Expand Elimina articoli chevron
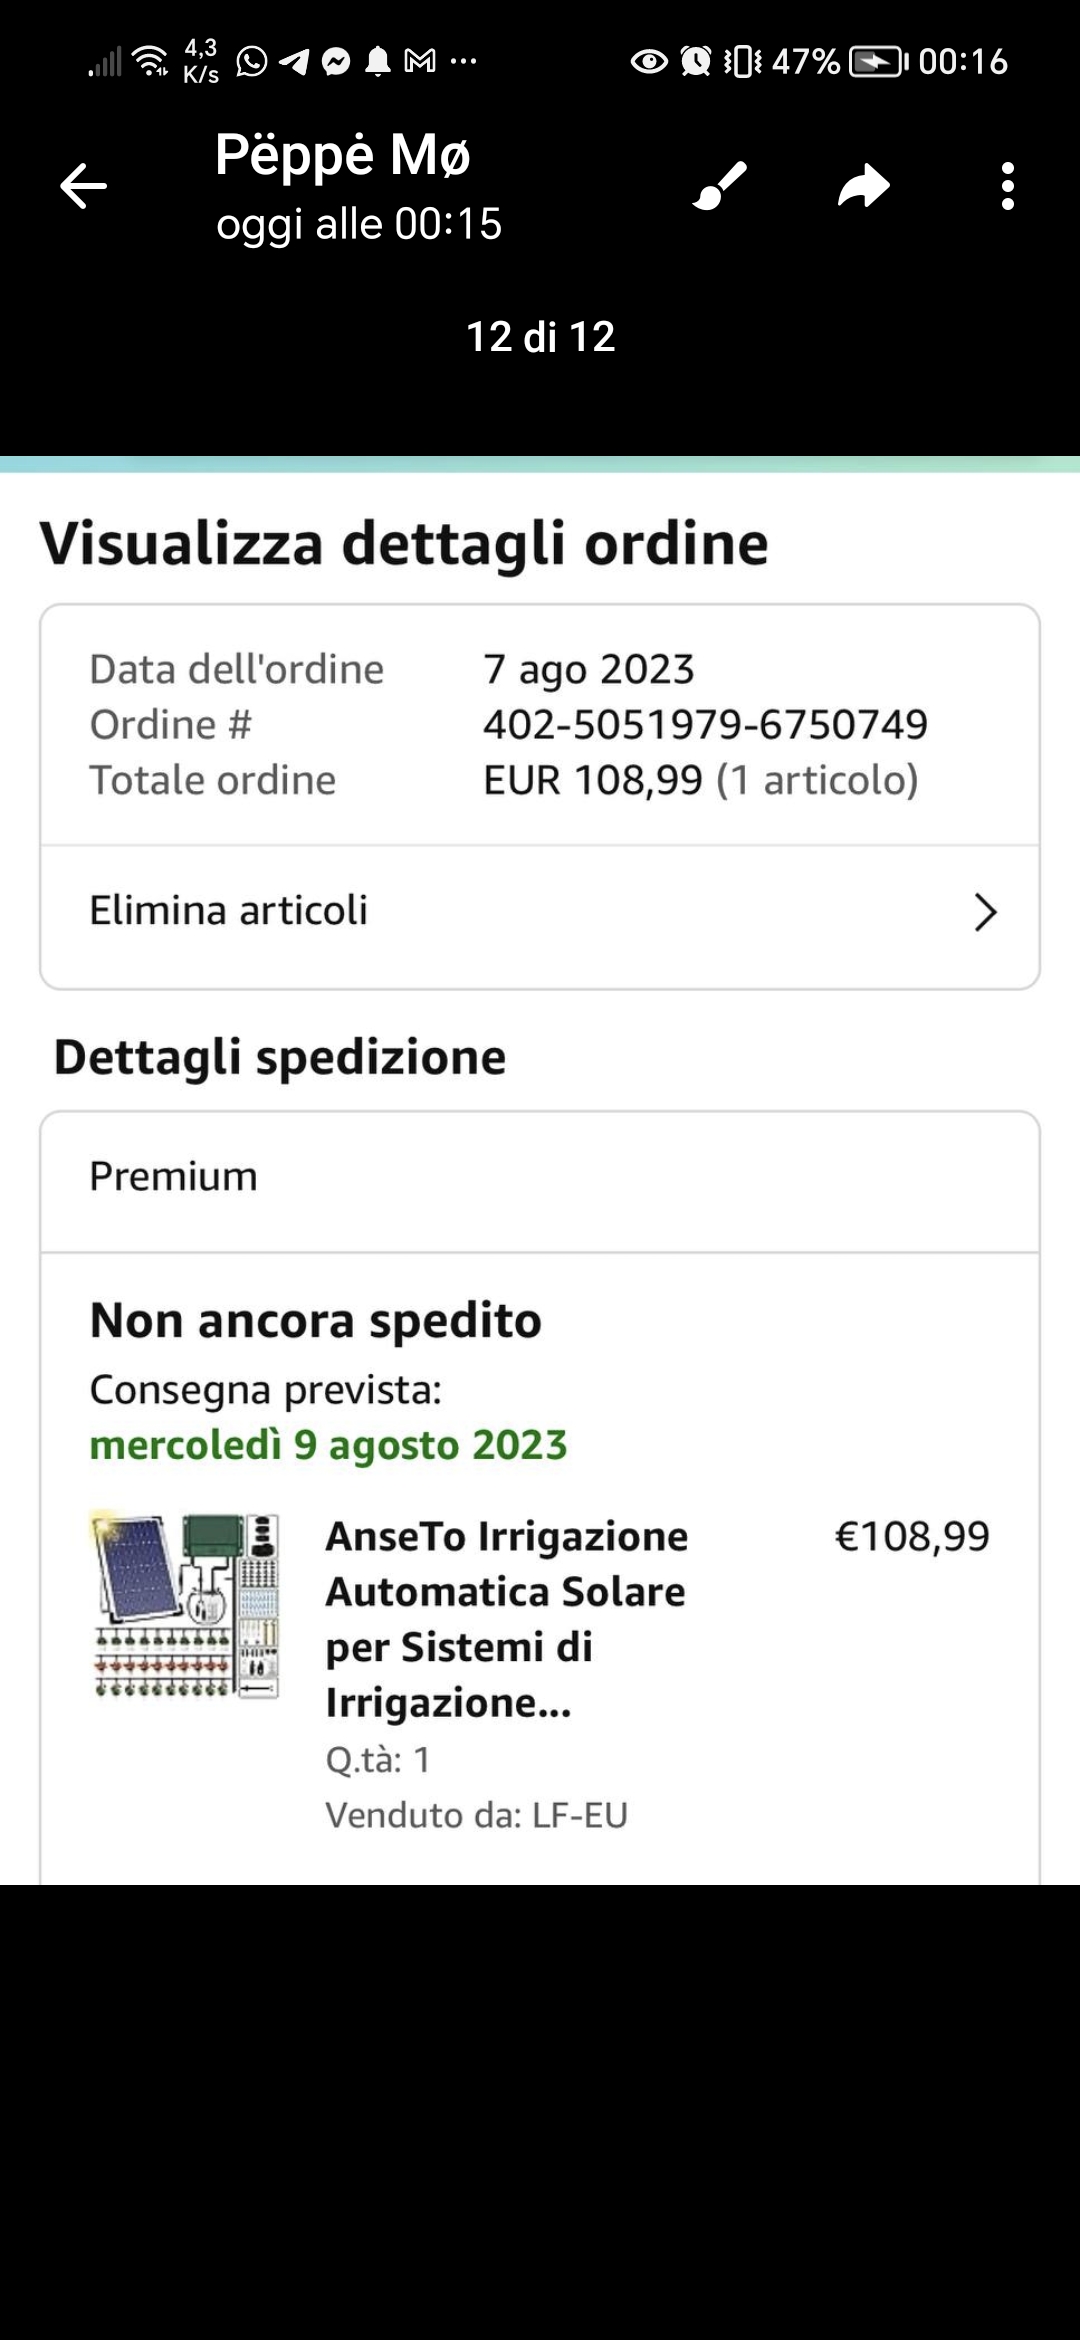 point(986,912)
